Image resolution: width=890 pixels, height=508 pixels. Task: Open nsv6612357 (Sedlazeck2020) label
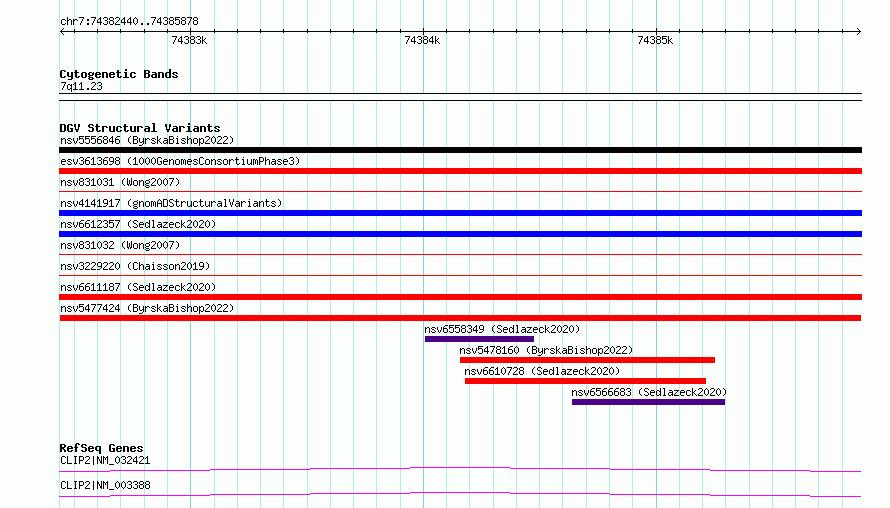138,224
